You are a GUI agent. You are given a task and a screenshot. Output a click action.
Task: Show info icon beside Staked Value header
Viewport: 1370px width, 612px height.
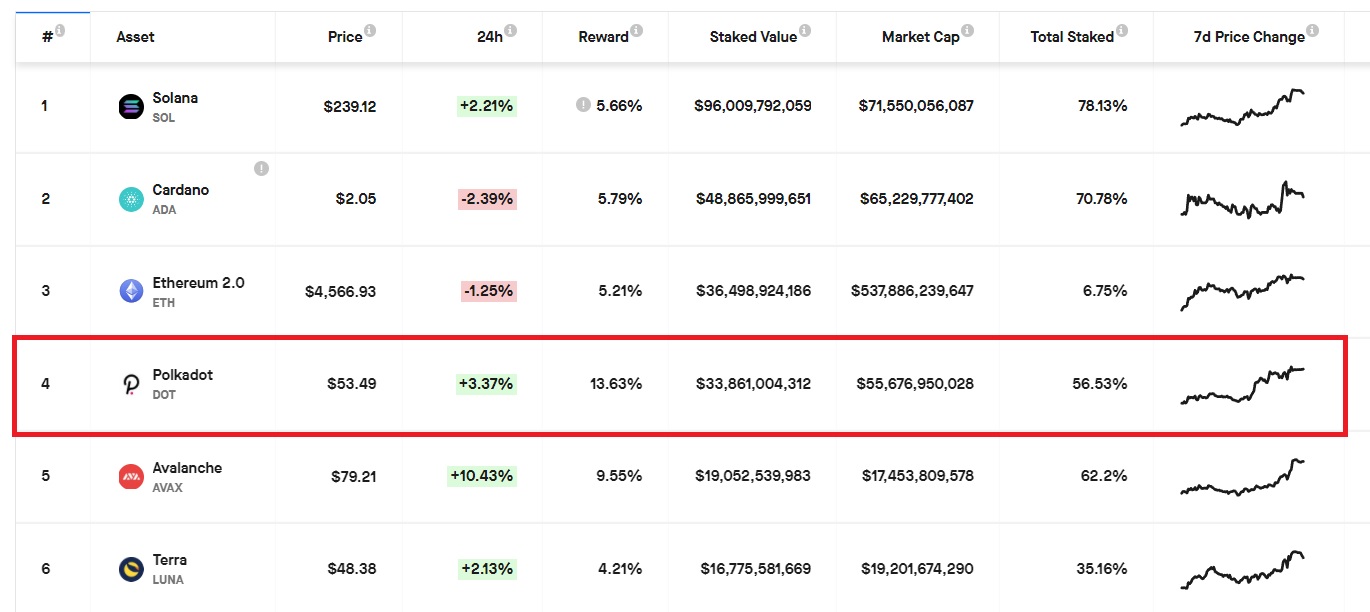805,31
